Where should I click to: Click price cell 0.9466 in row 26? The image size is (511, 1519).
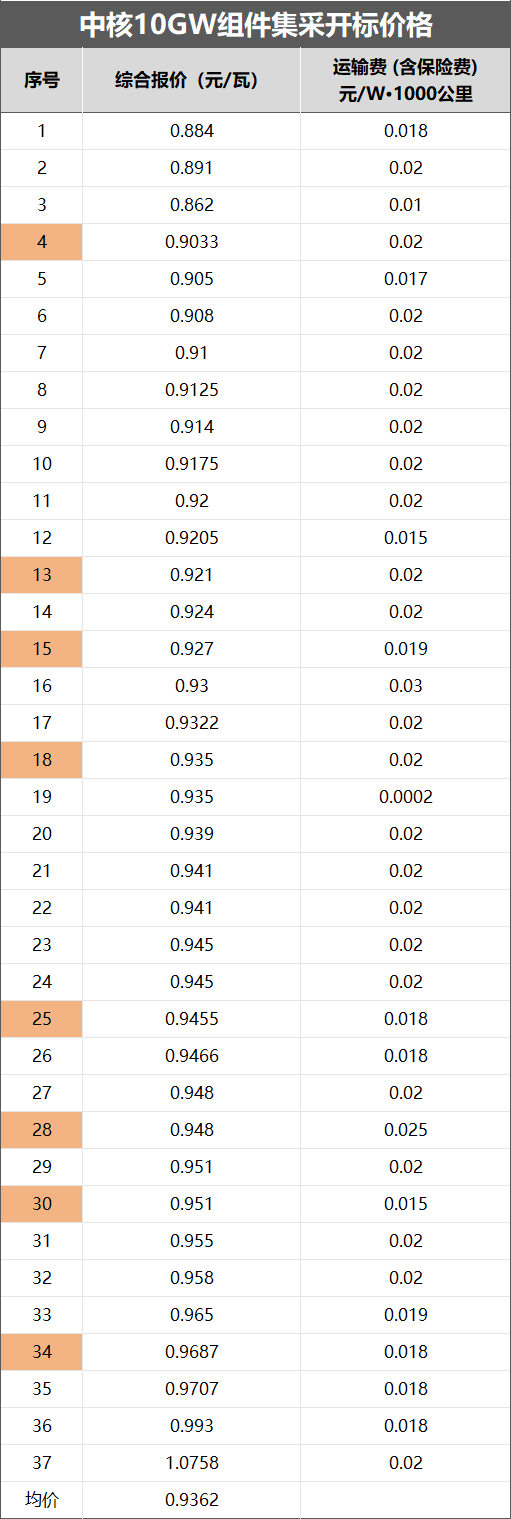192,1056
